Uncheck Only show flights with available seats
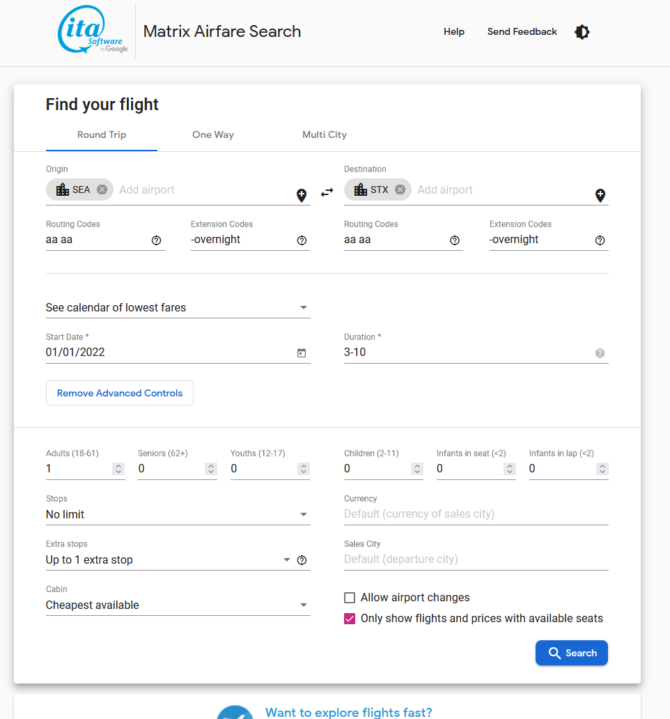Image resolution: width=670 pixels, height=719 pixels. (349, 619)
